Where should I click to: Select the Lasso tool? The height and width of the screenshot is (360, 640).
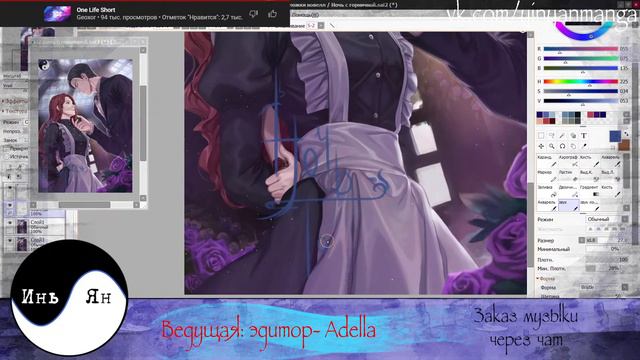click(x=551, y=136)
